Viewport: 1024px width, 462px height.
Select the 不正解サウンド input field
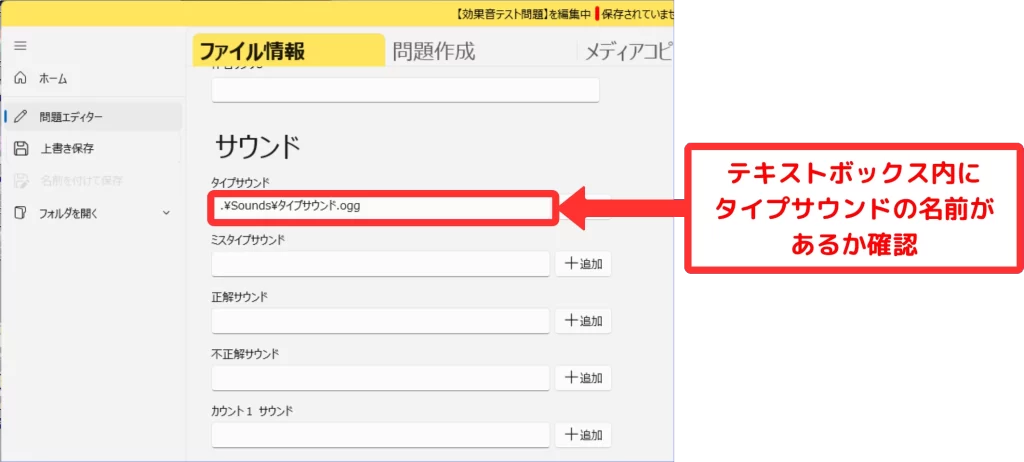coord(381,378)
